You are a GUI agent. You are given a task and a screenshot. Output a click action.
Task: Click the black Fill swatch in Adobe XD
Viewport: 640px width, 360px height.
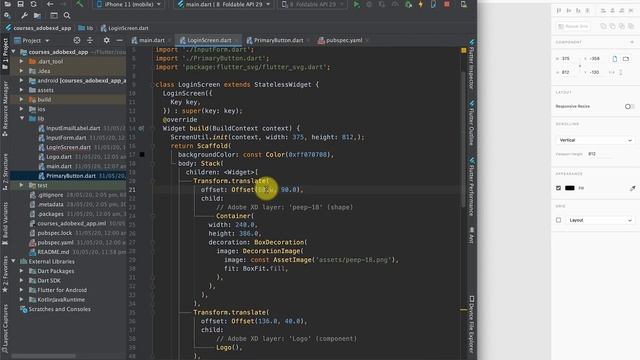click(570, 188)
